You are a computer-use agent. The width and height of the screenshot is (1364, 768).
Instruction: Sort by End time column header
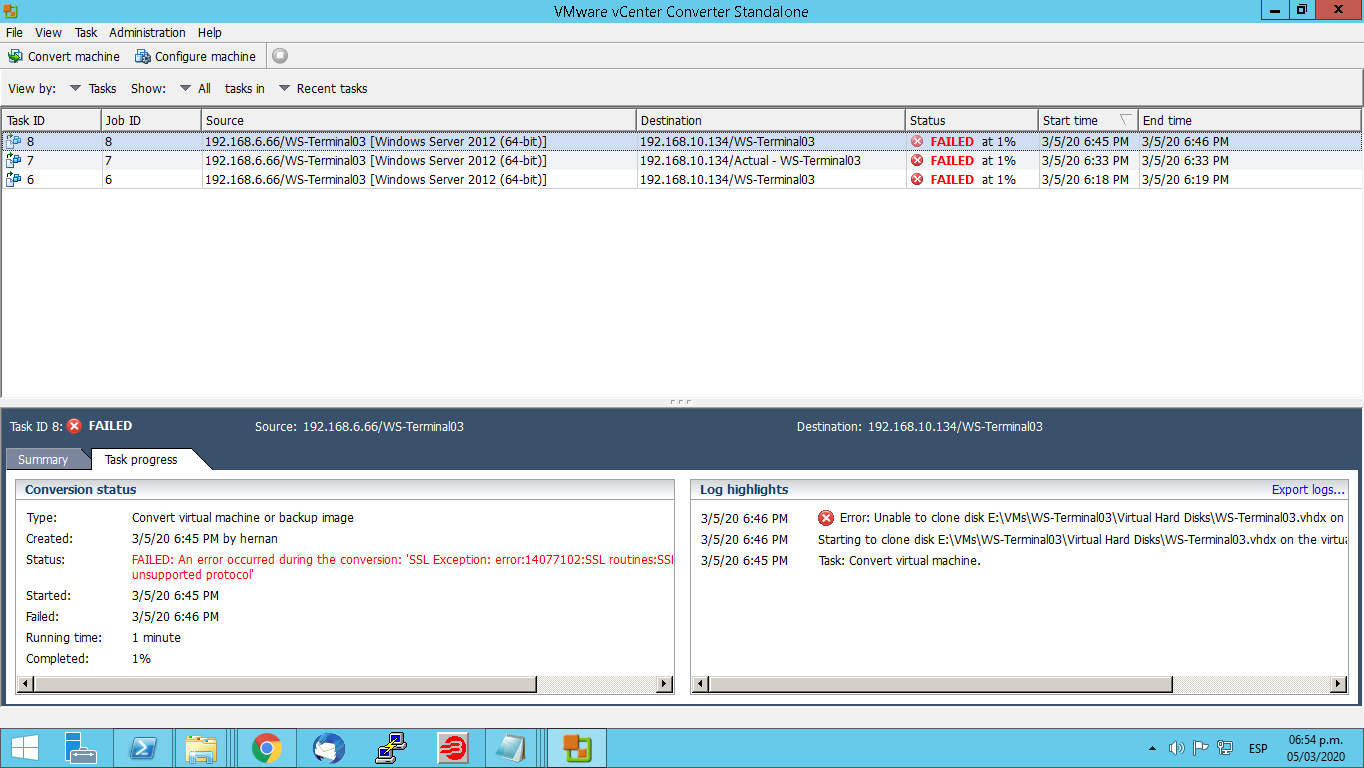(1250, 120)
